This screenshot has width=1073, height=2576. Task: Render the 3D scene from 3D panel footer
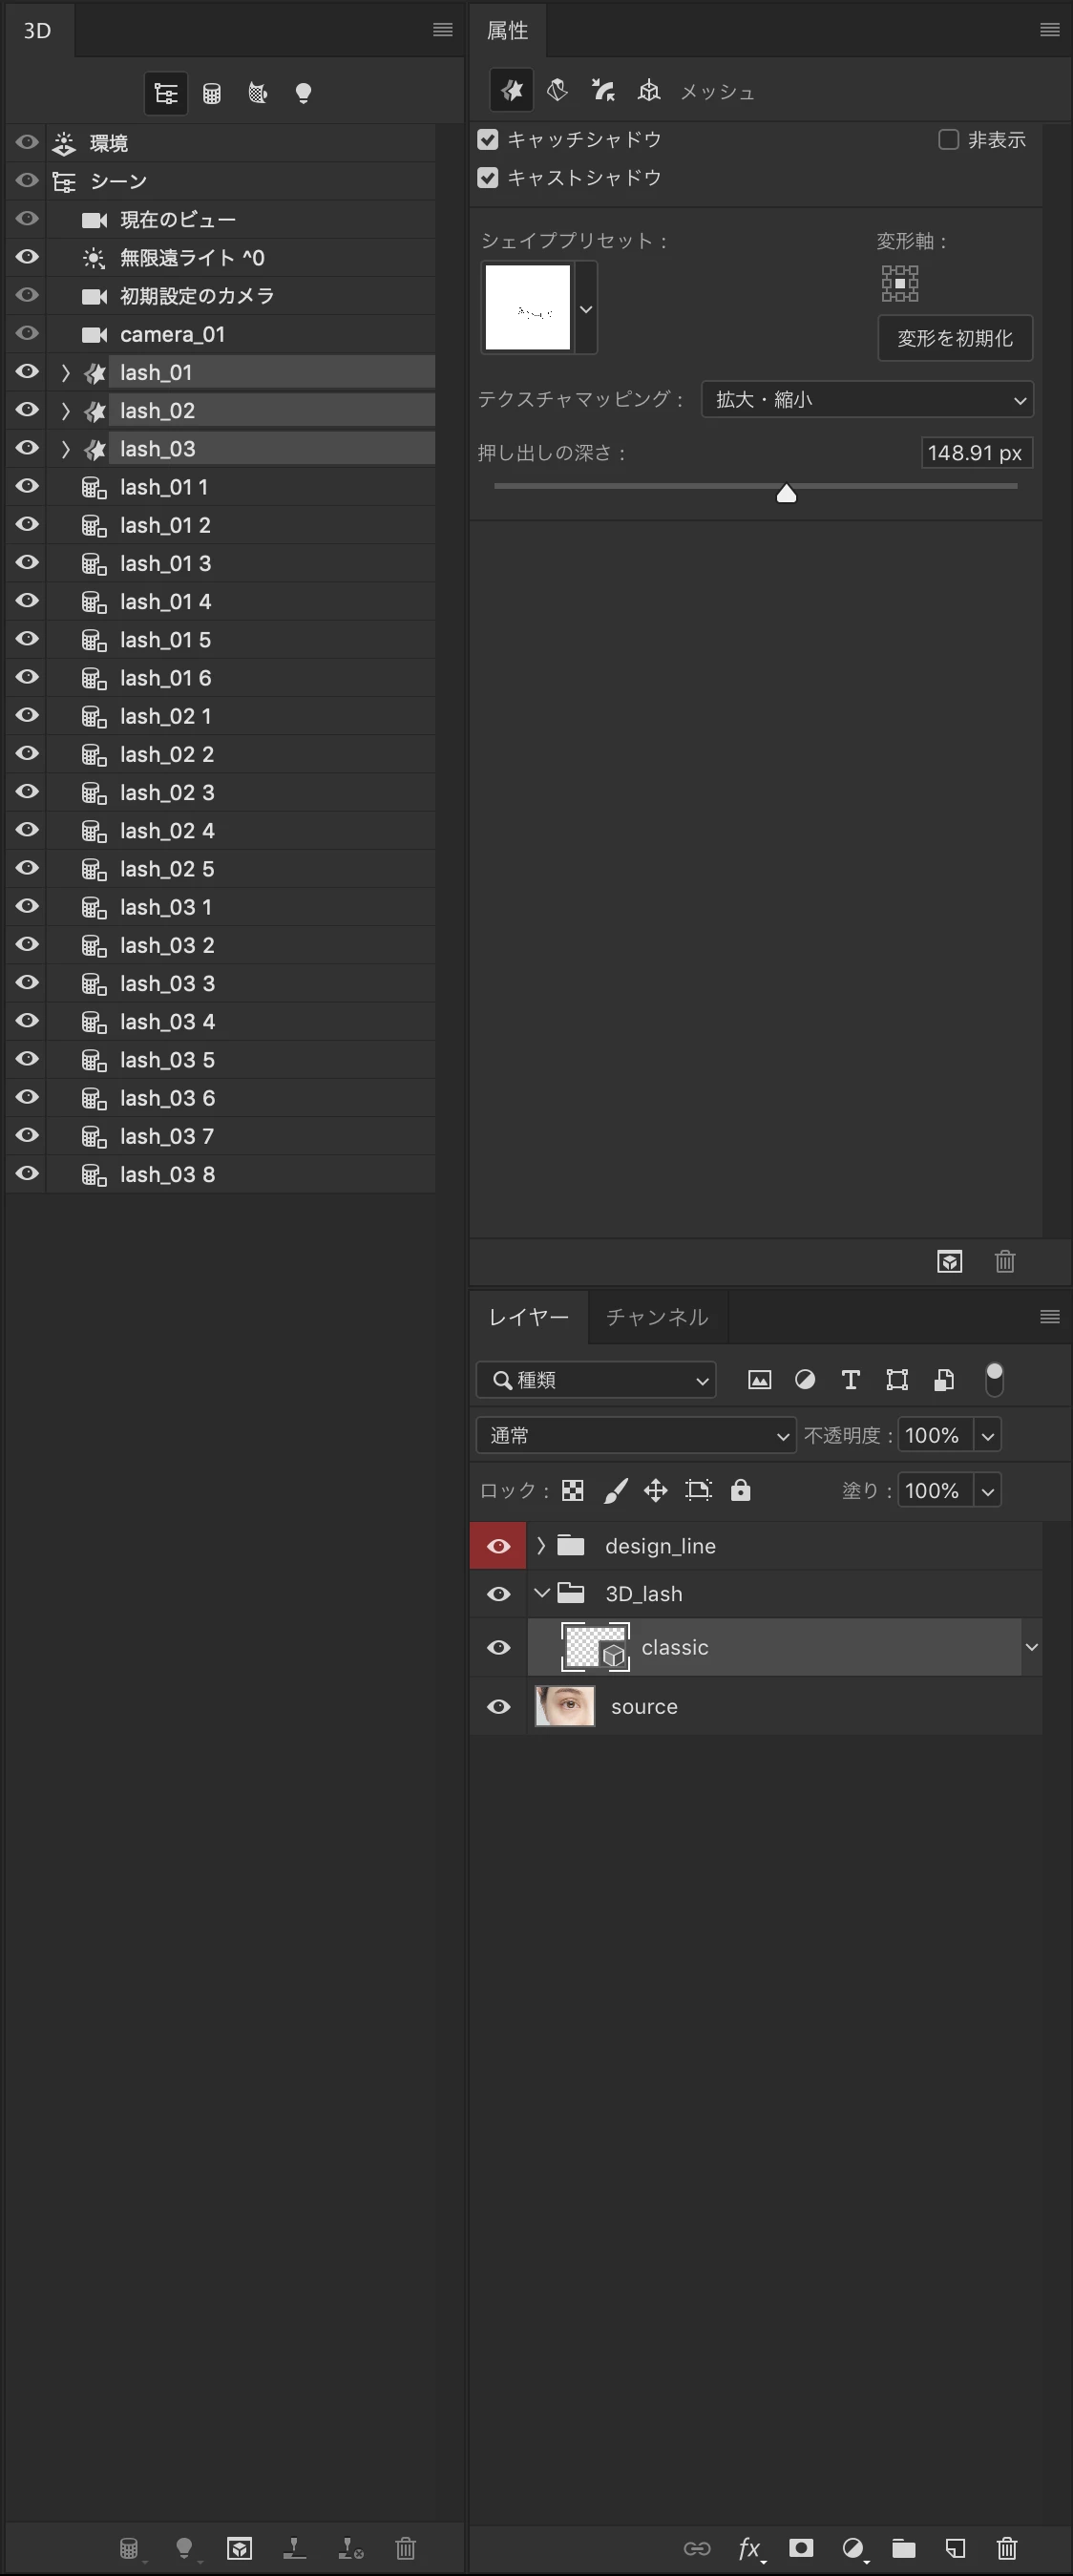click(239, 2548)
